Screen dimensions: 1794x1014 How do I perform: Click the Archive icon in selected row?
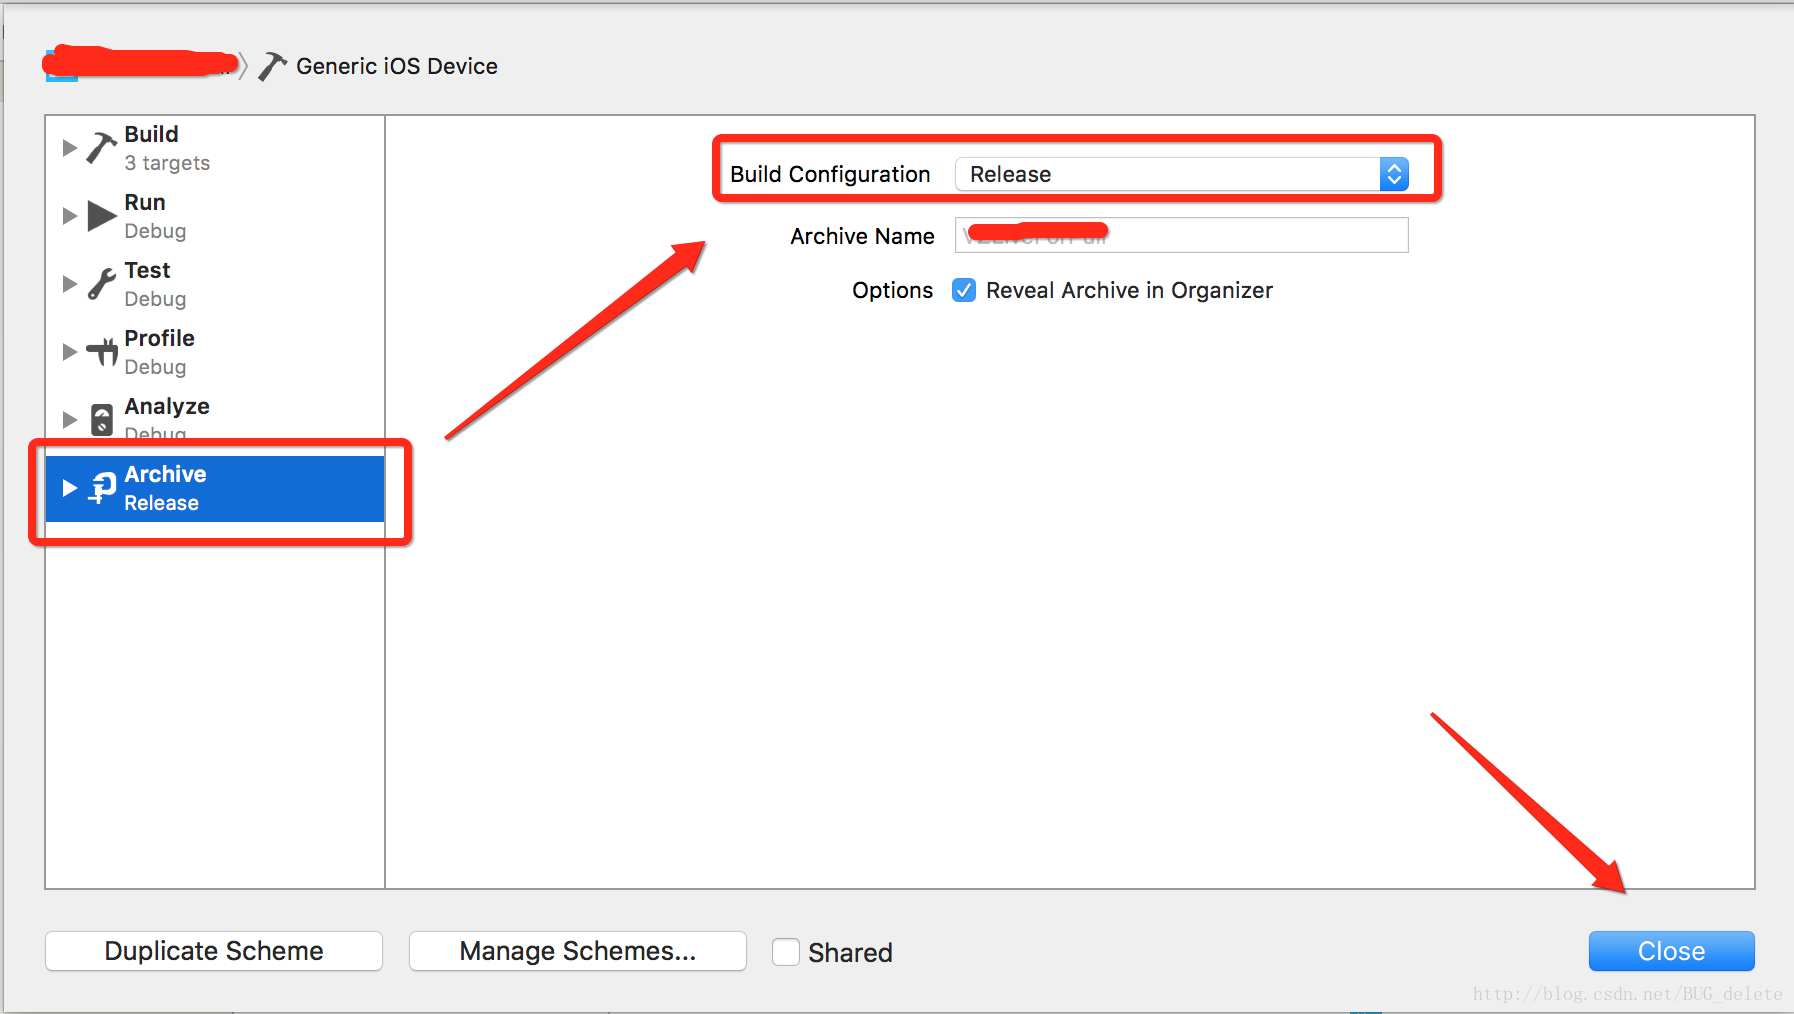click(102, 487)
